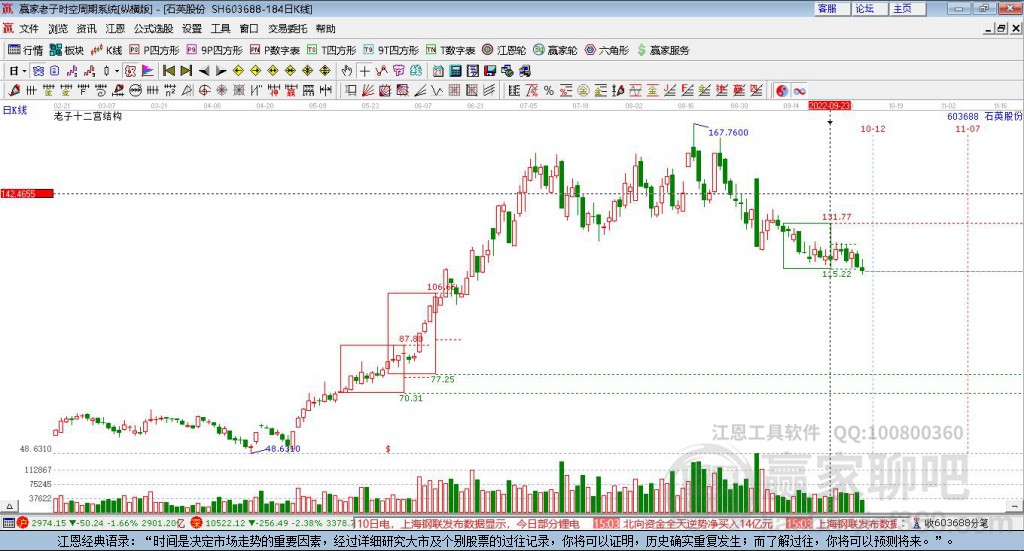Open the 江恩 menu

[115, 29]
